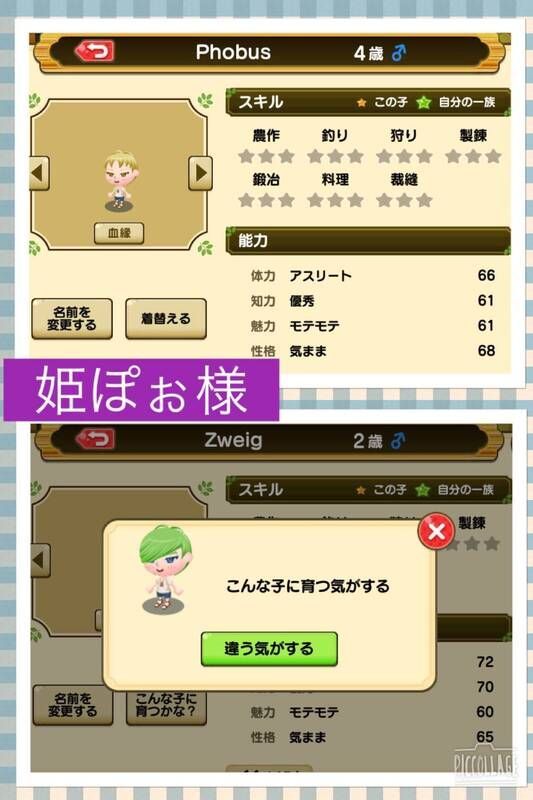Click the green star 自分の一族 legend icon
Viewport: 533px width, 800px height.
423,103
